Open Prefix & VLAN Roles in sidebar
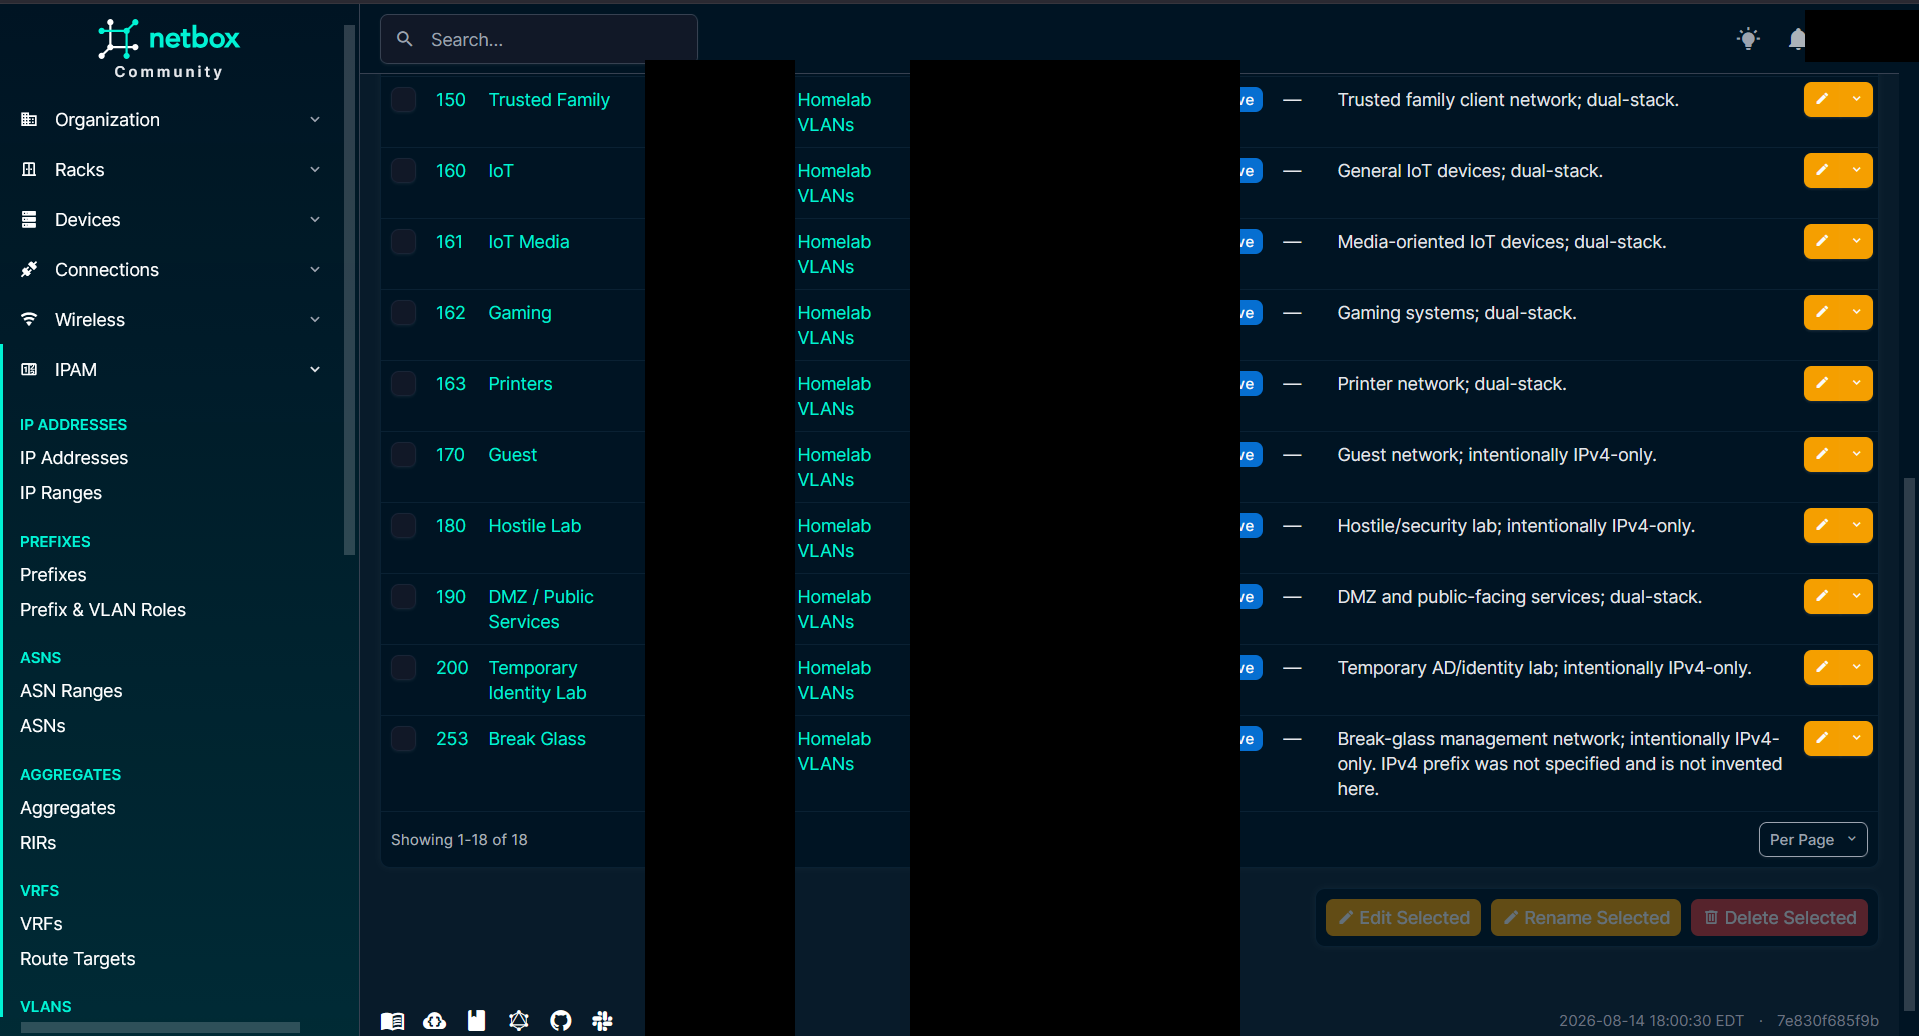The width and height of the screenshot is (1919, 1036). tap(103, 610)
